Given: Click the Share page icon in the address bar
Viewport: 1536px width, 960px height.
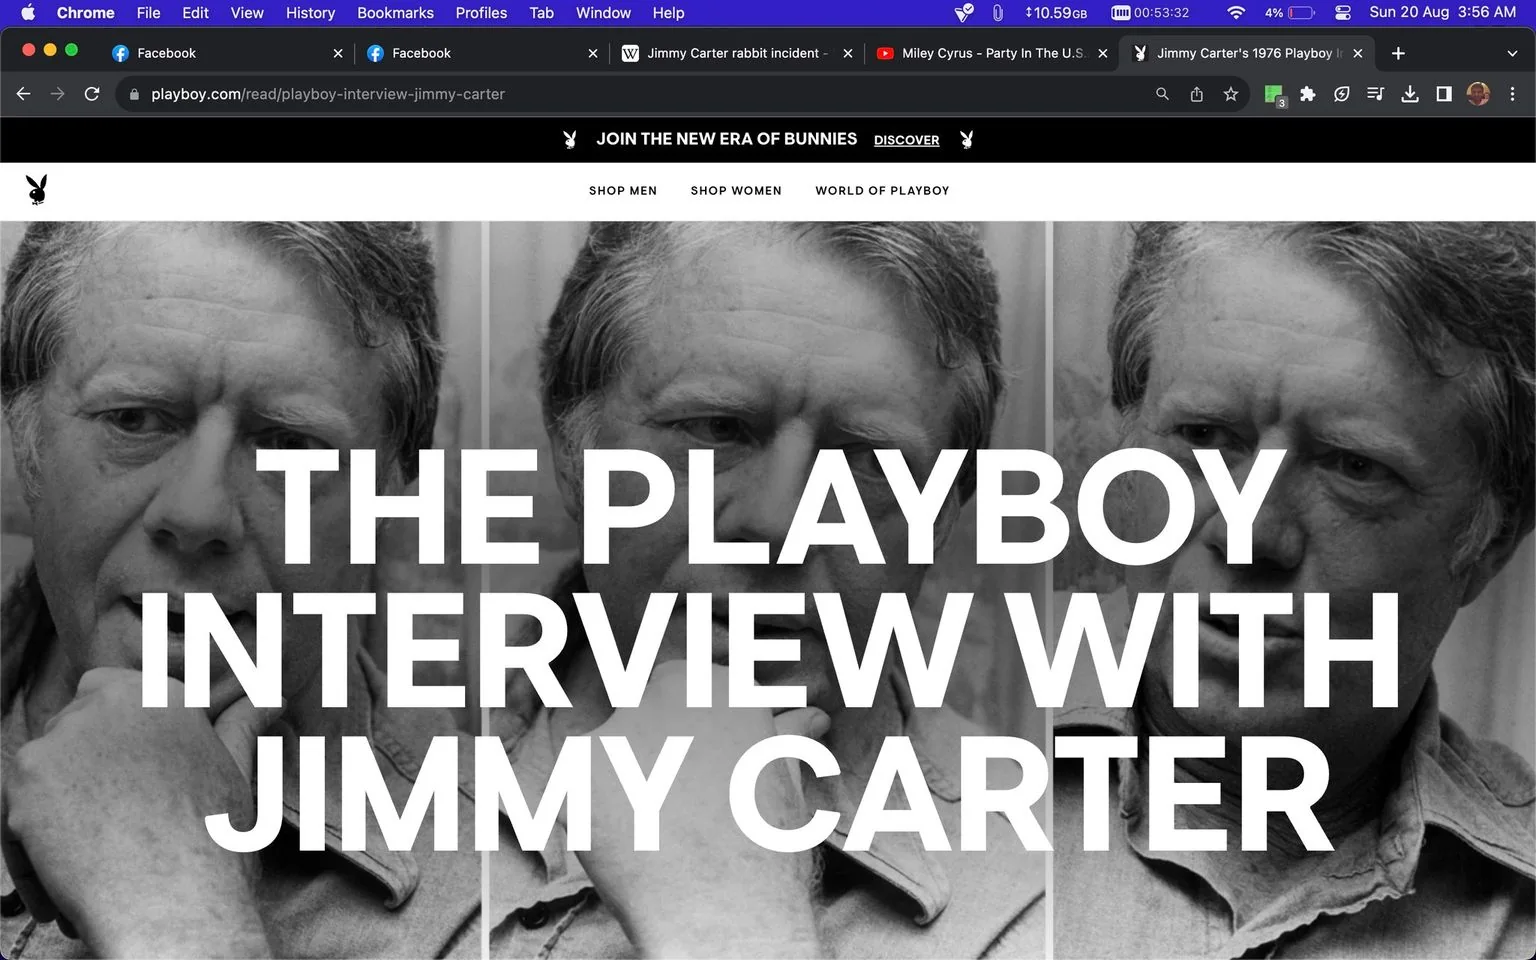Looking at the screenshot, I should pos(1197,94).
